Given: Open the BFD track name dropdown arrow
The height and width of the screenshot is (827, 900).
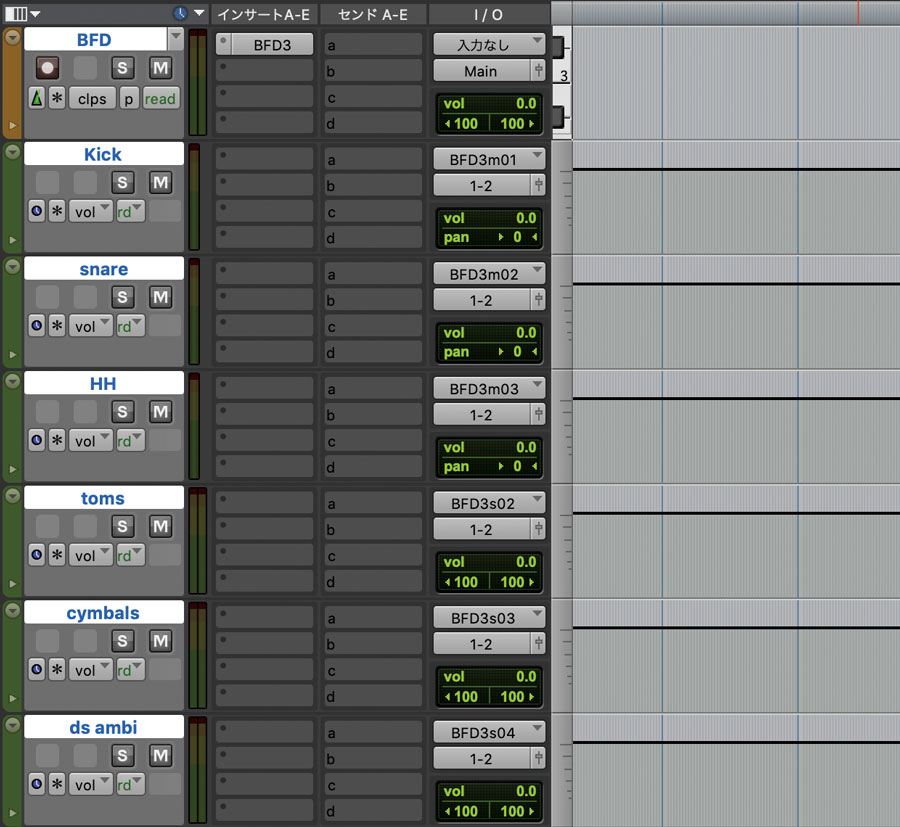Looking at the screenshot, I should coord(176,39).
